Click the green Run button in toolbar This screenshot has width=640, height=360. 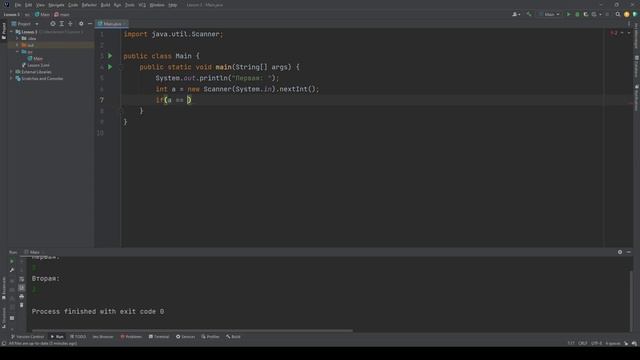pyautogui.click(x=568, y=14)
